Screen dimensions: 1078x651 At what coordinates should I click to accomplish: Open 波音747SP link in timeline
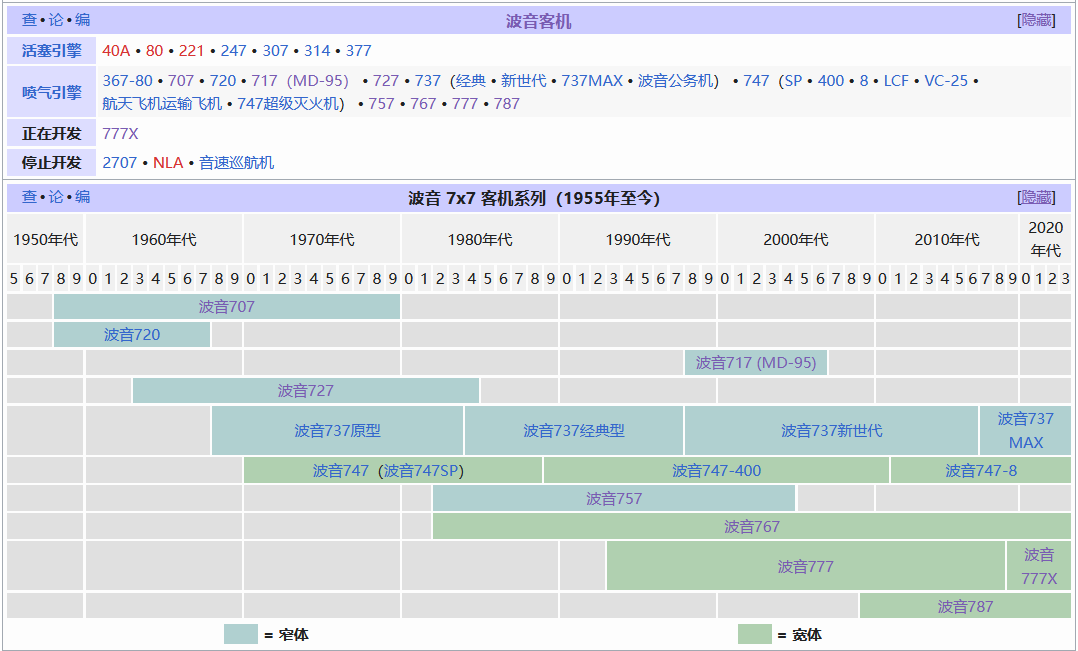point(421,471)
